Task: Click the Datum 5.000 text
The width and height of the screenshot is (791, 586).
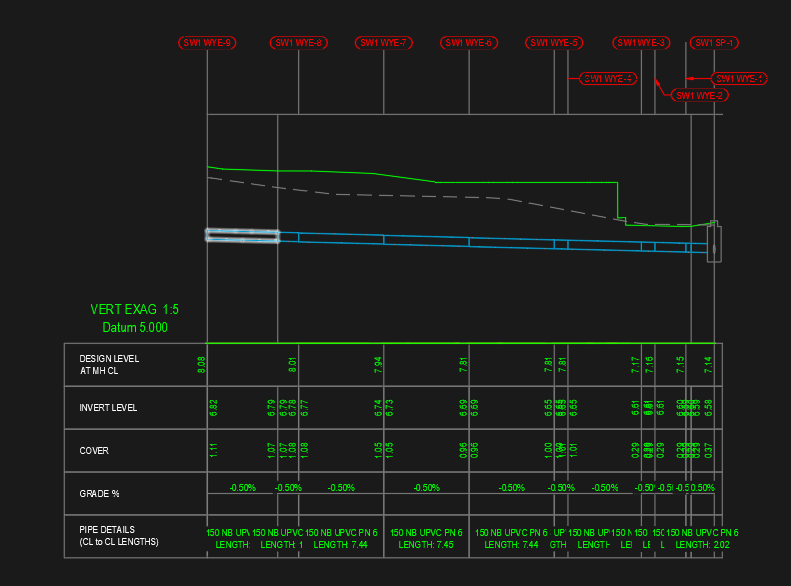Action: (x=135, y=327)
